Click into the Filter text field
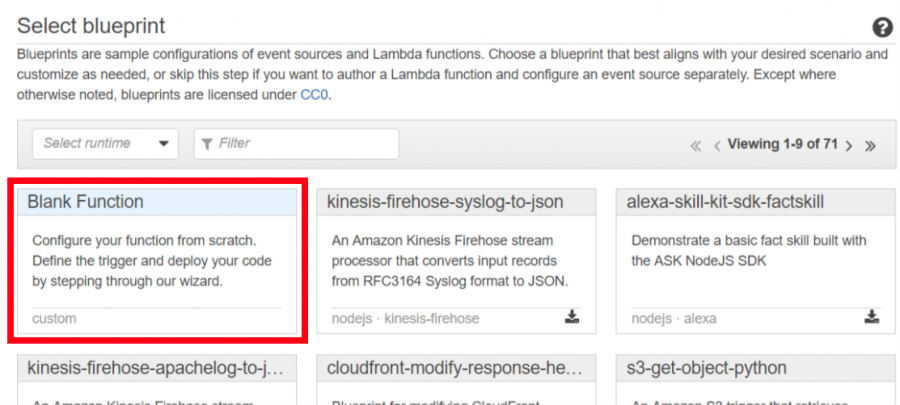The image size is (900, 405). pyautogui.click(x=296, y=143)
